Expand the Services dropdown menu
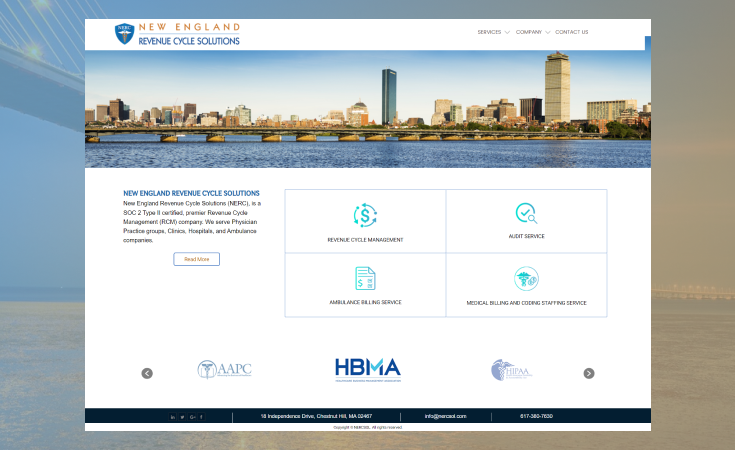735x450 pixels. pos(493,32)
